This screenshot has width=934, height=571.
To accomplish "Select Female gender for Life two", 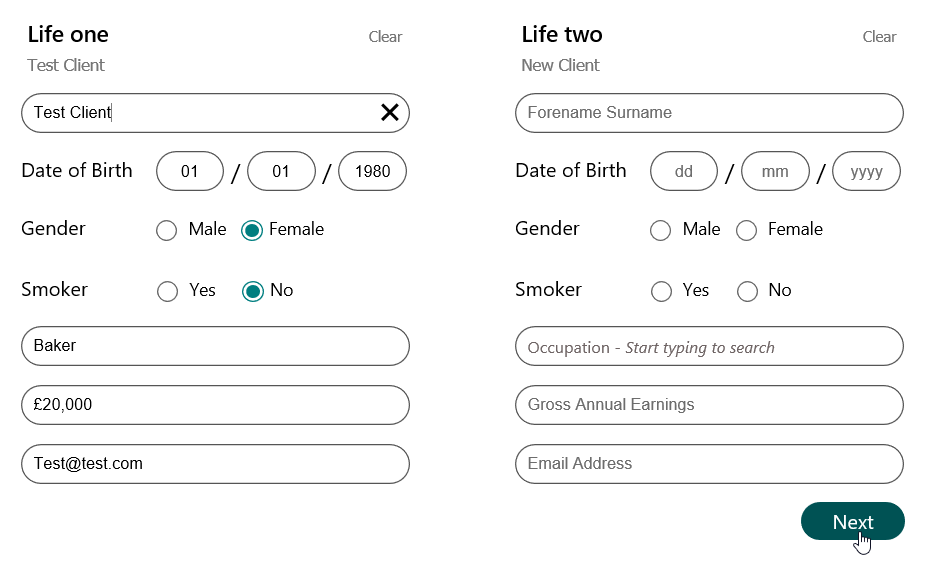I will click(747, 231).
